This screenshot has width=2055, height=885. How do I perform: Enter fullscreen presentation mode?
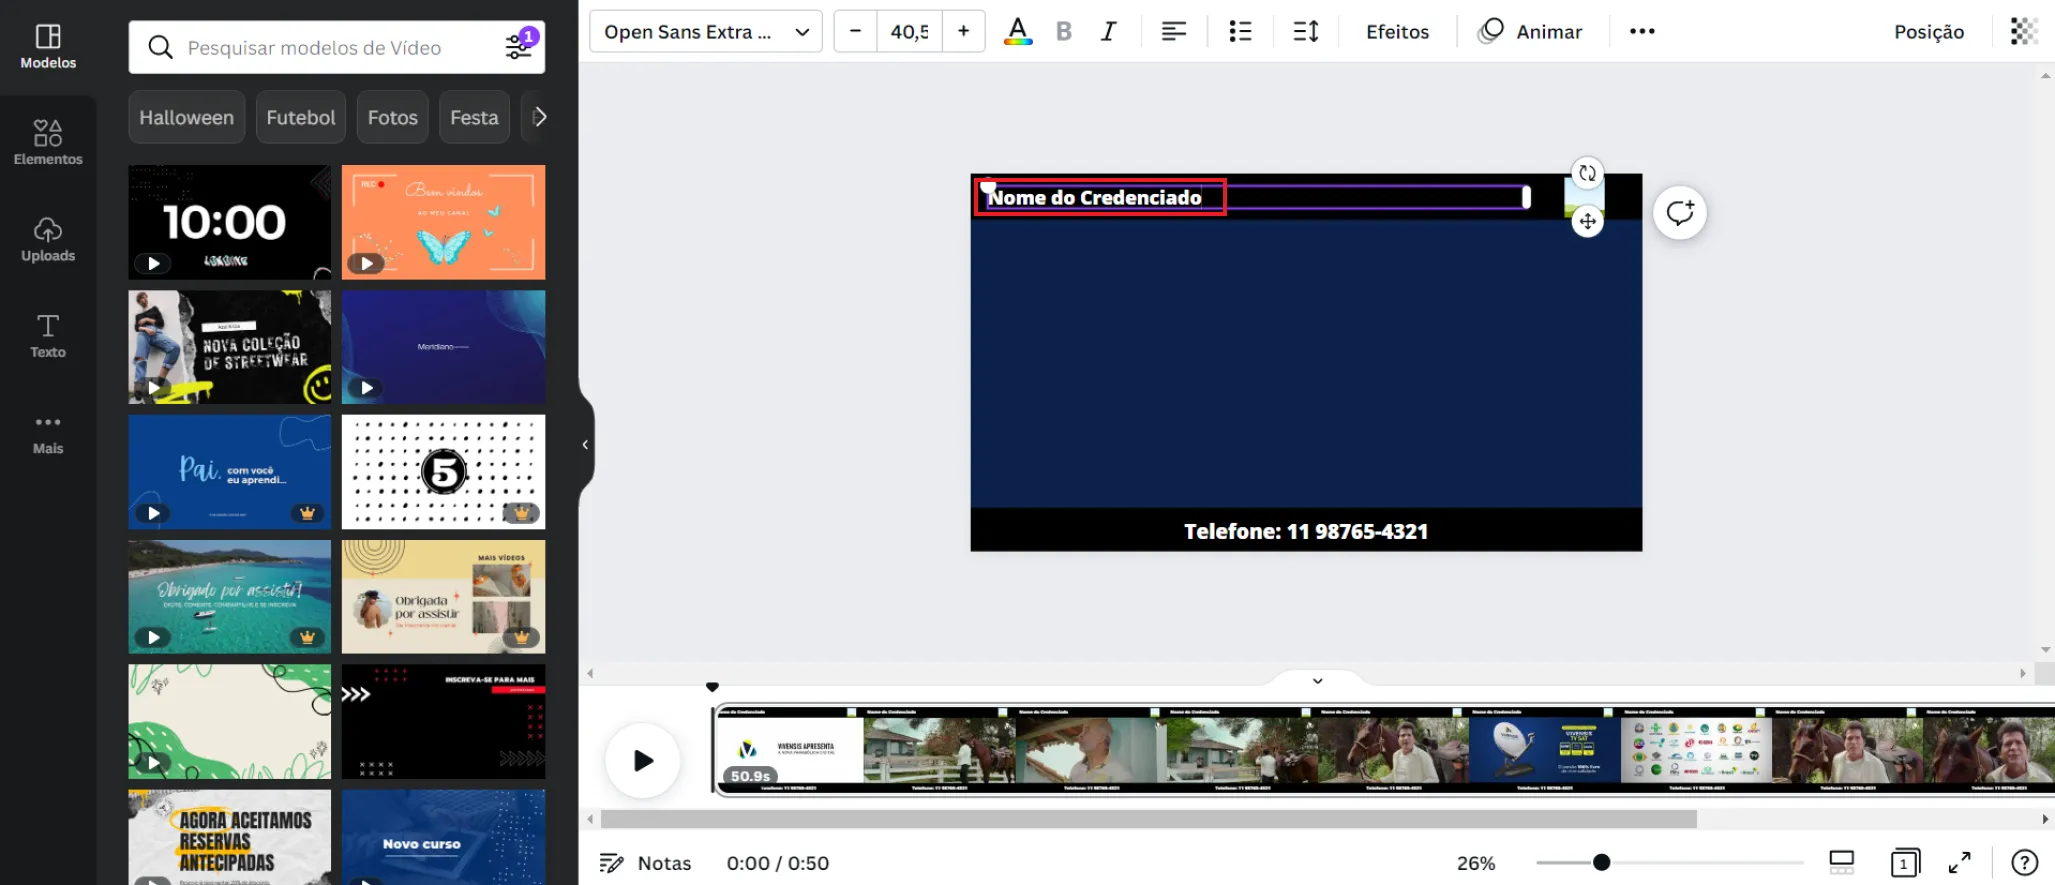pos(1959,862)
